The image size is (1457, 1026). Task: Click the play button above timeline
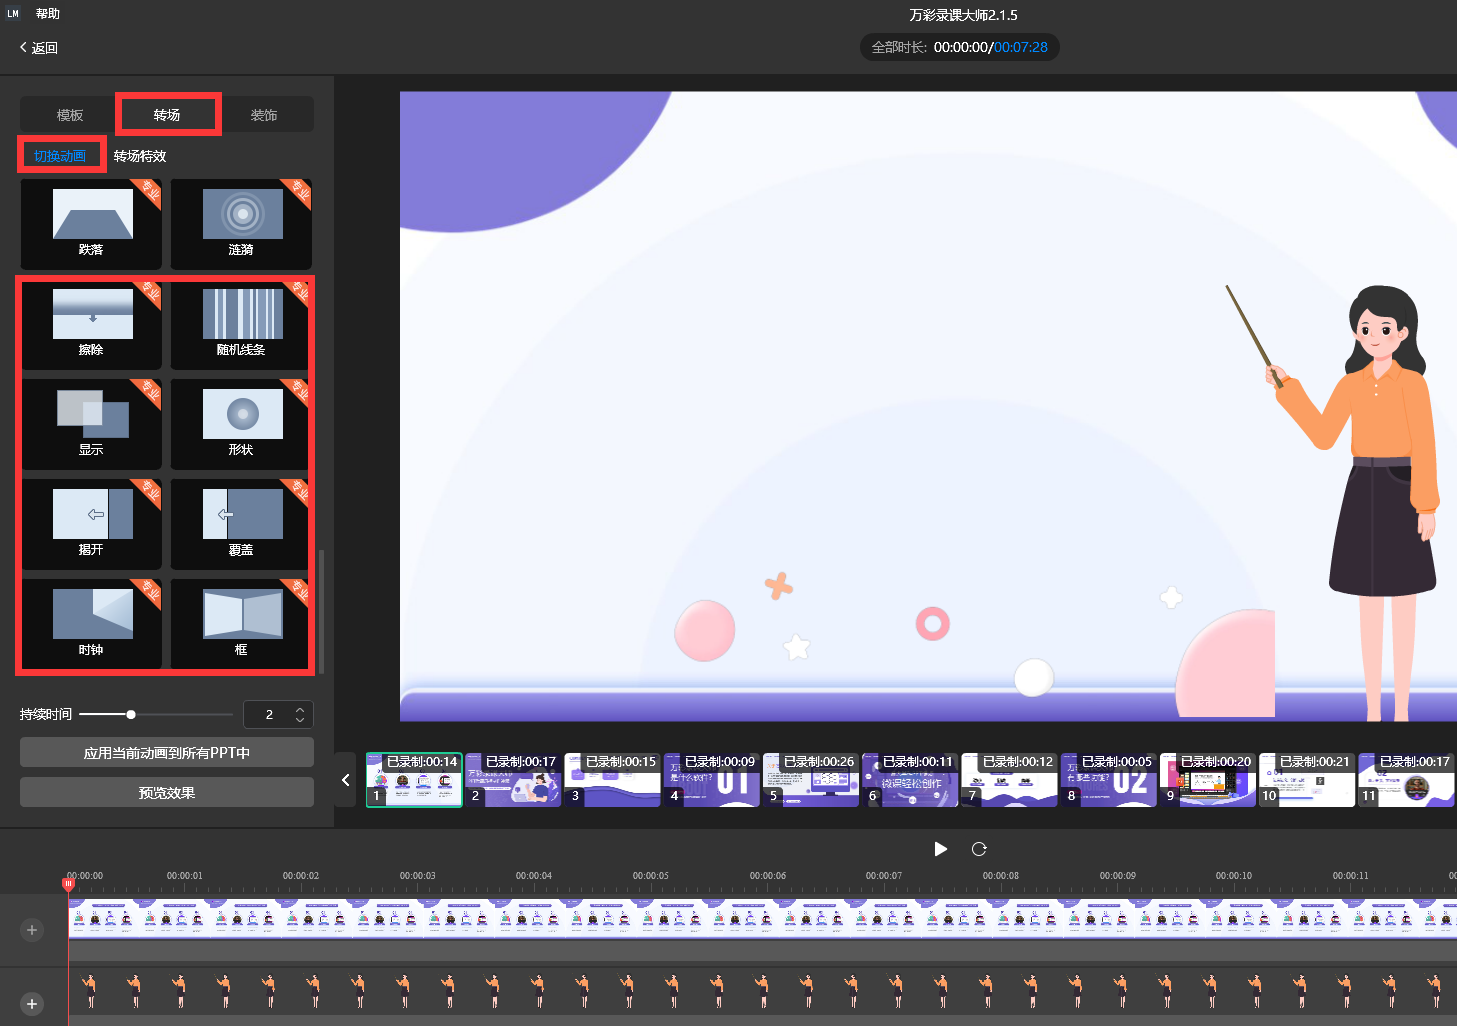[940, 849]
